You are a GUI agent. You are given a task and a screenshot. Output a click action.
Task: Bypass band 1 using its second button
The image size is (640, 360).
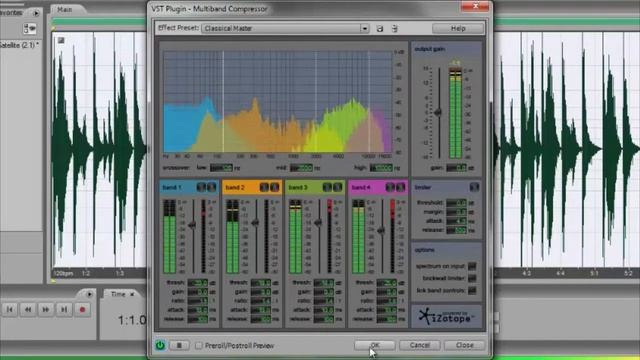tap(211, 187)
